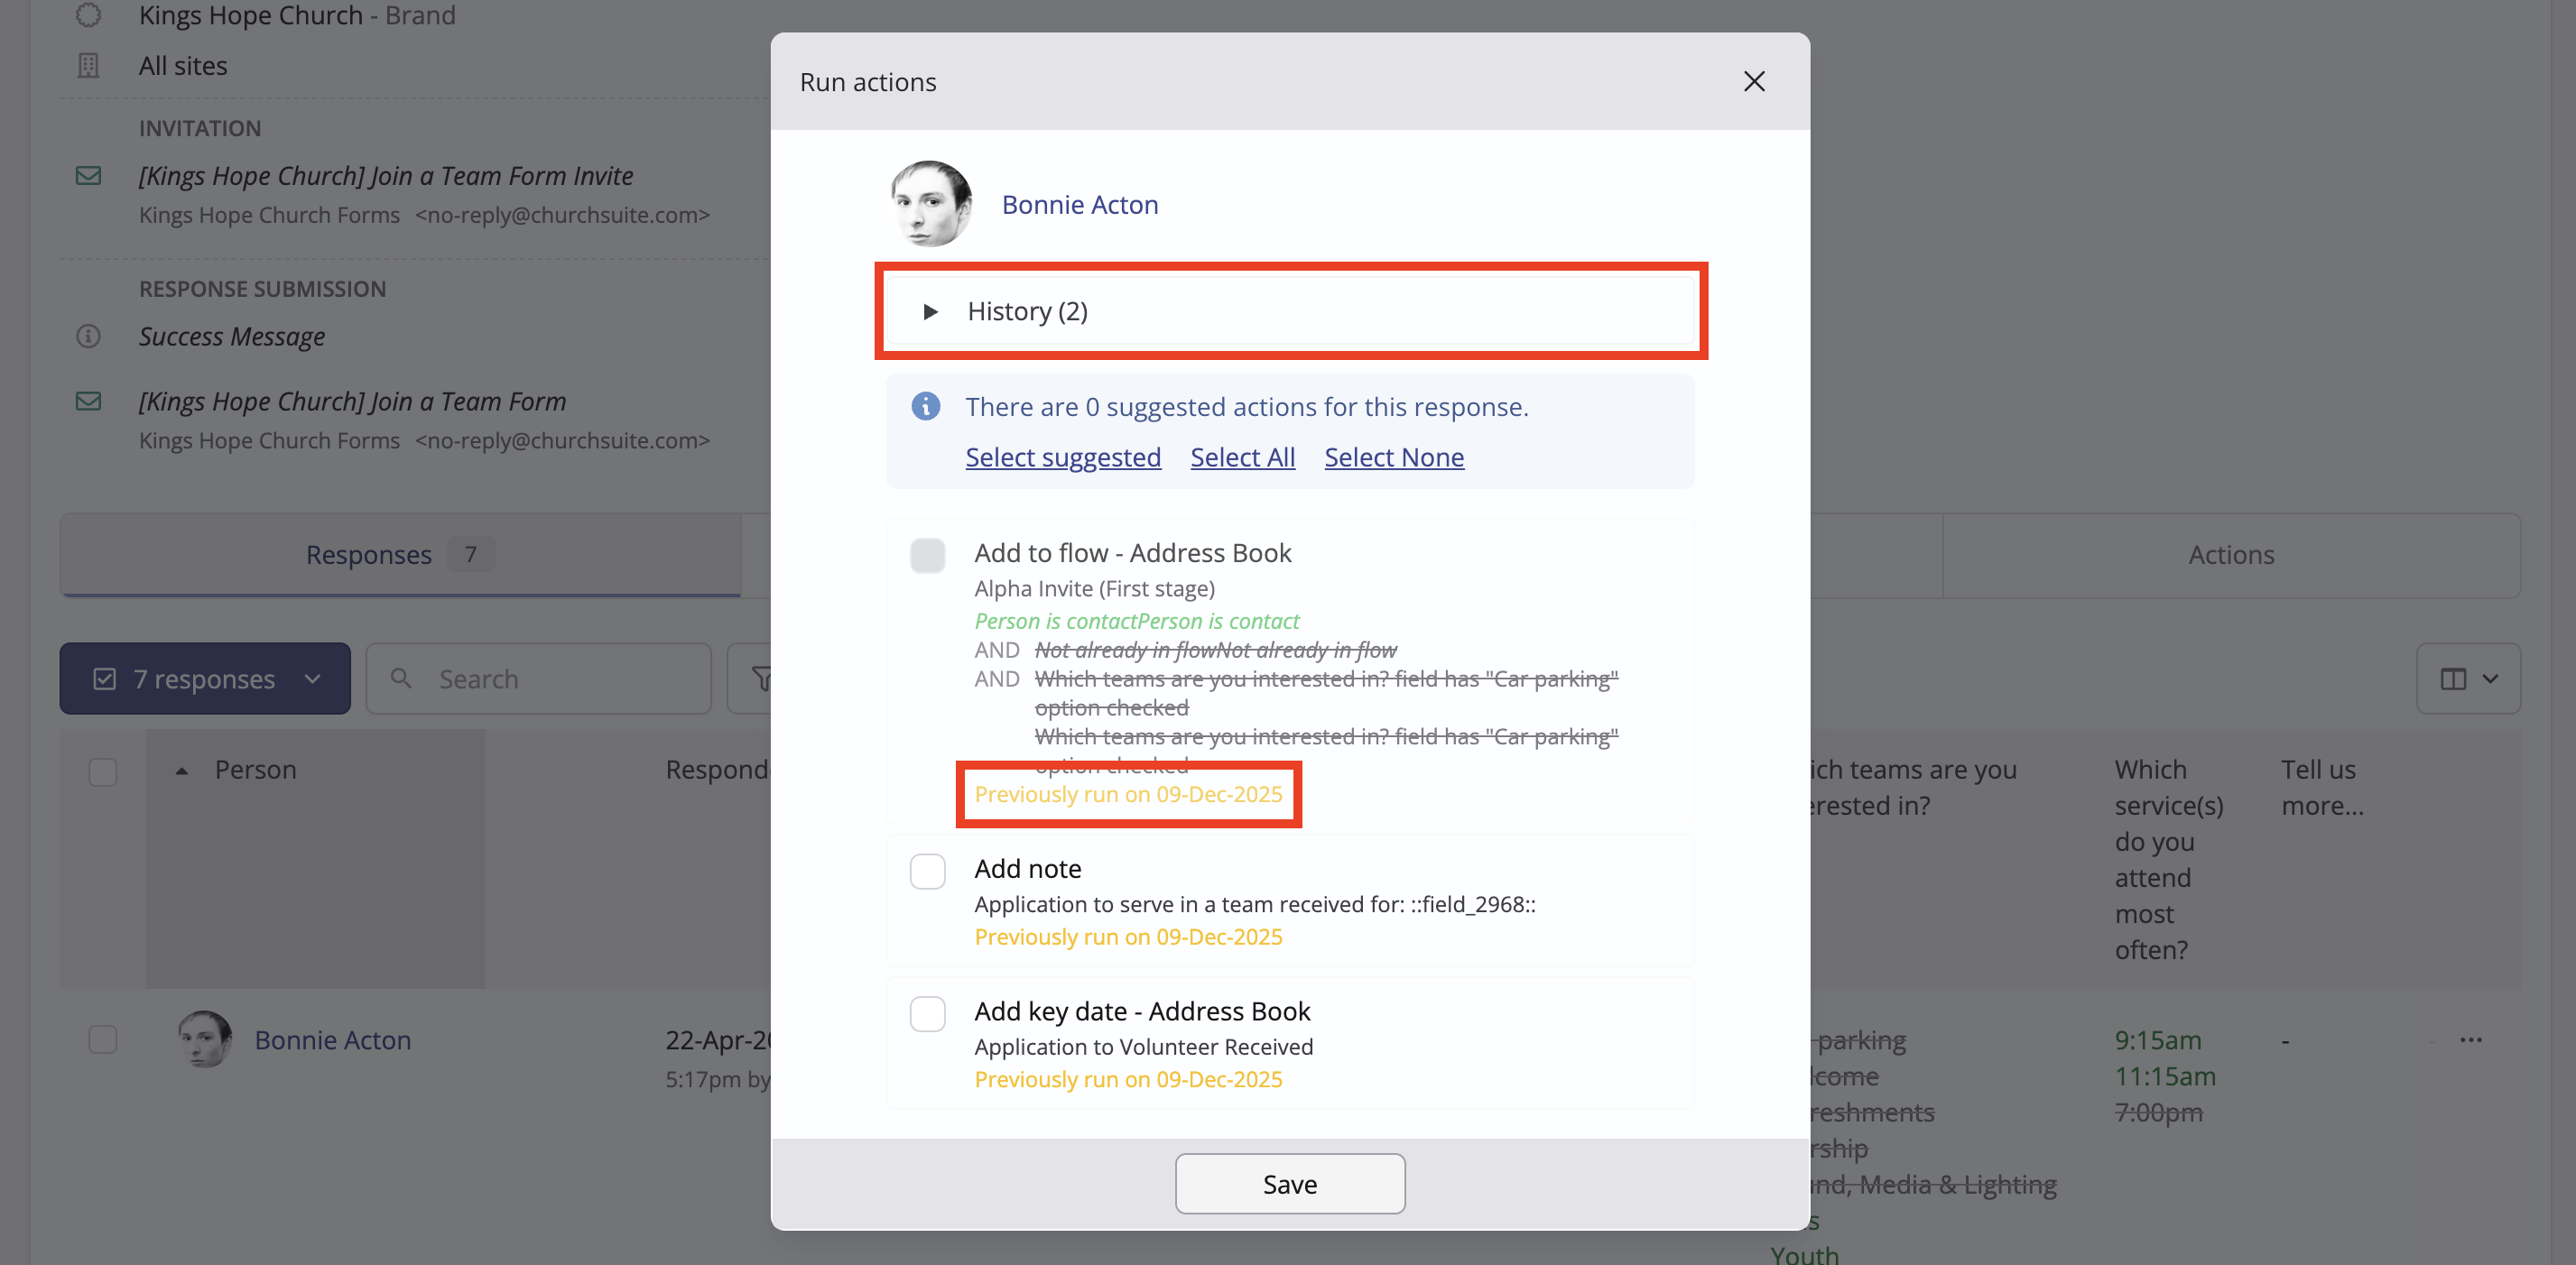Close the Run actions dialog
Image resolution: width=2576 pixels, height=1265 pixels.
pos(1753,81)
